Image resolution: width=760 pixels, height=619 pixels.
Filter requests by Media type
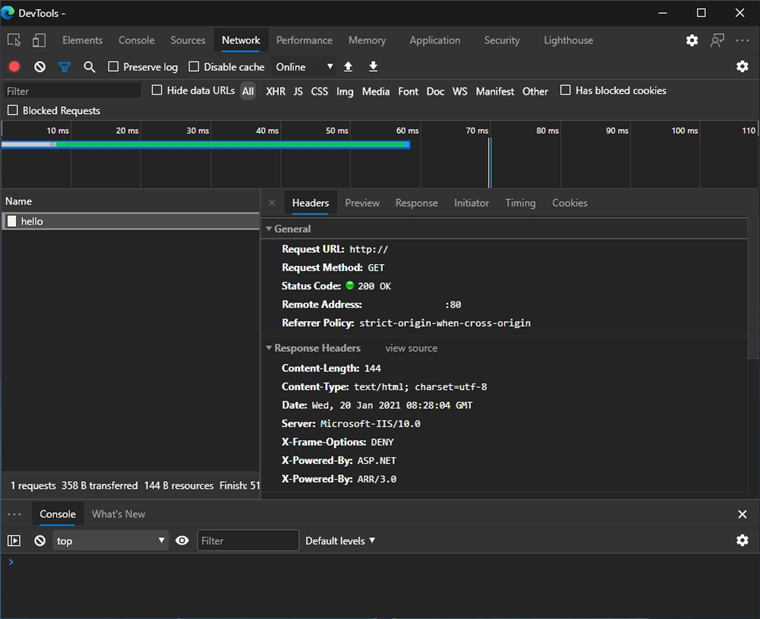(x=376, y=91)
